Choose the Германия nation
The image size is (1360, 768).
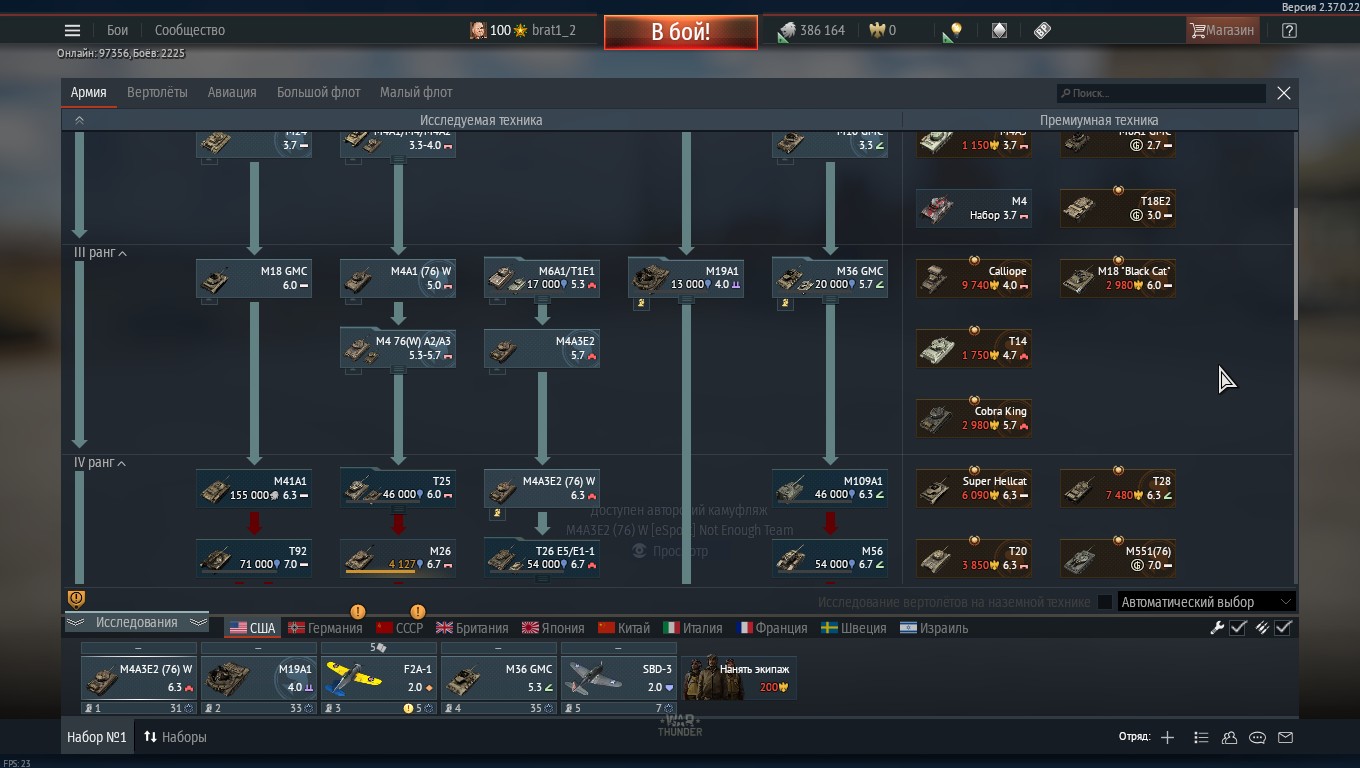[325, 628]
